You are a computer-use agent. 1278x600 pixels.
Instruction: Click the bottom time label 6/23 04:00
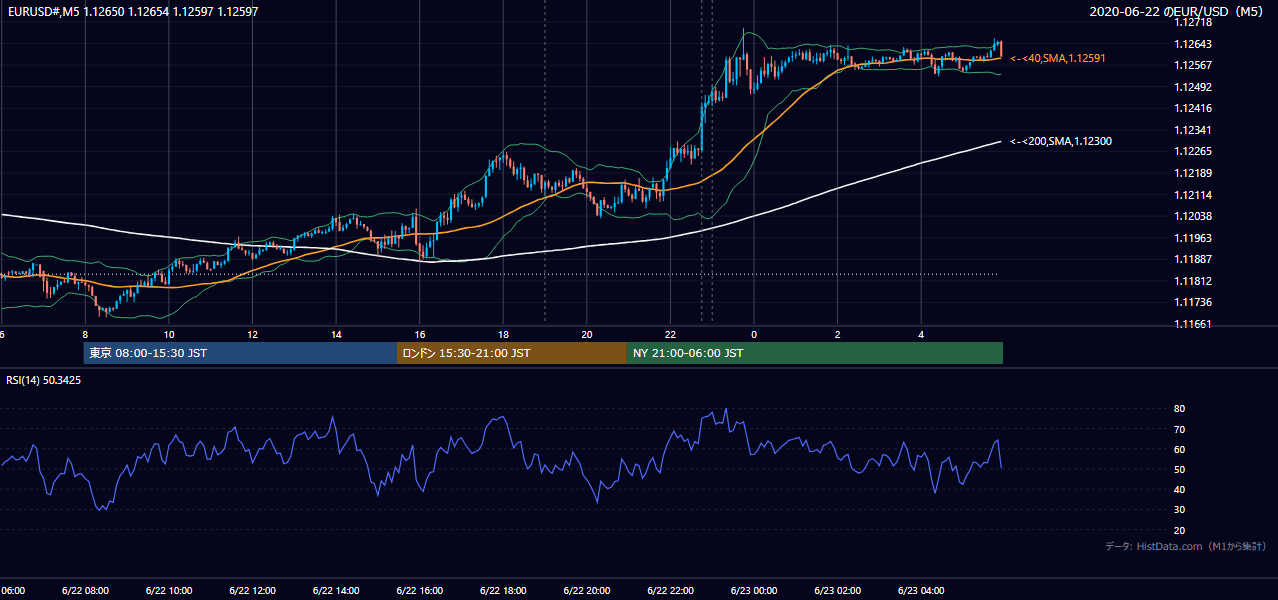[921, 591]
